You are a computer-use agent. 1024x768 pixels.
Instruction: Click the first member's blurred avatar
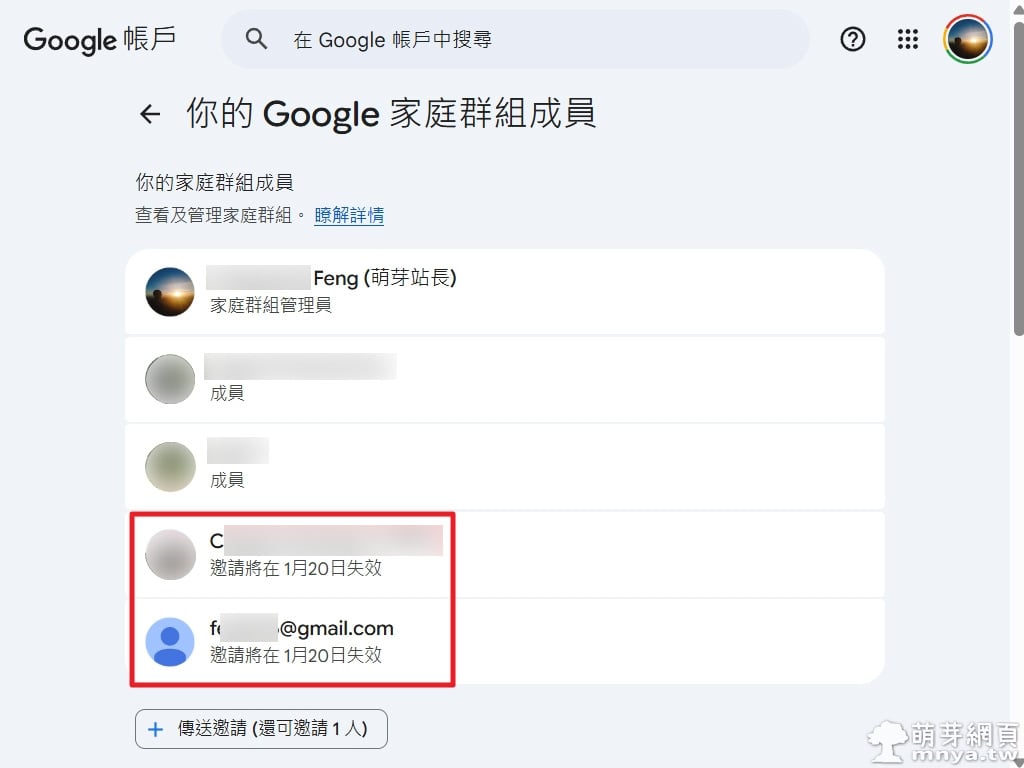click(170, 379)
